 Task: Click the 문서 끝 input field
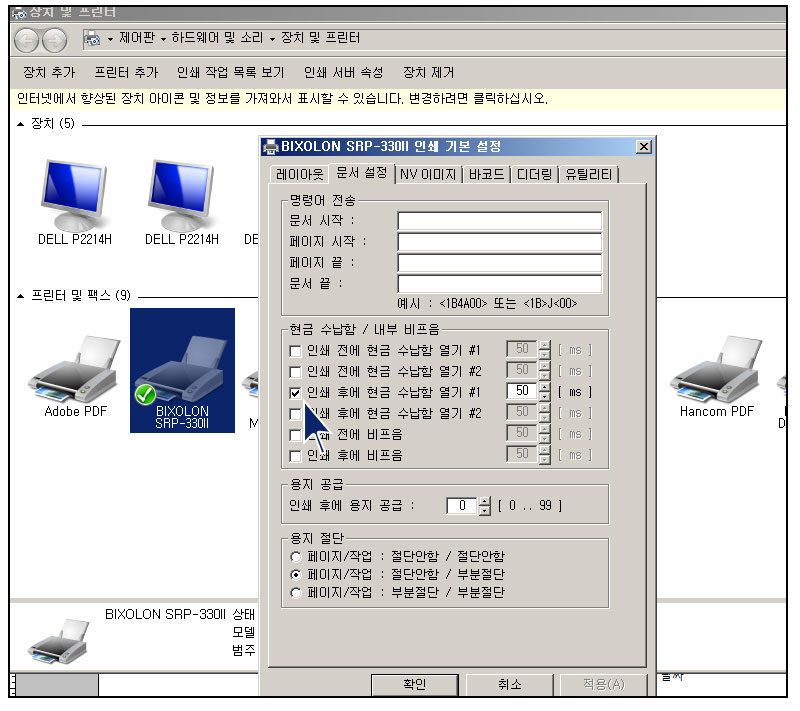click(499, 284)
